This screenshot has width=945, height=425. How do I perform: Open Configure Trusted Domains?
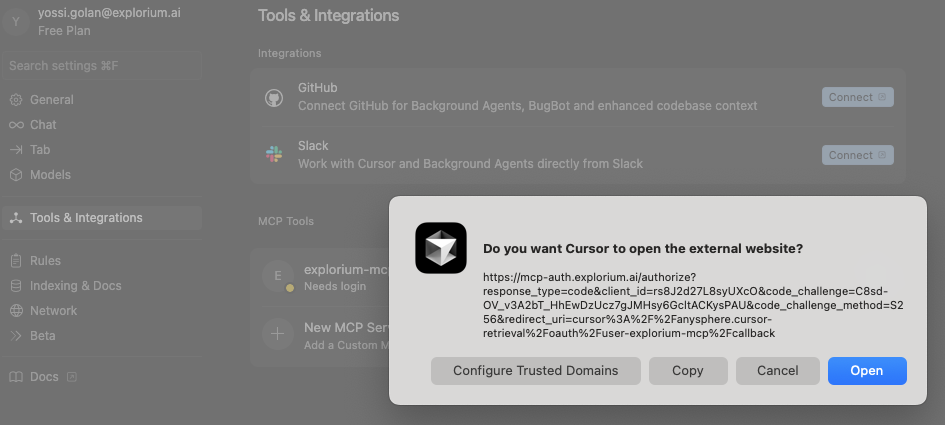coord(535,371)
